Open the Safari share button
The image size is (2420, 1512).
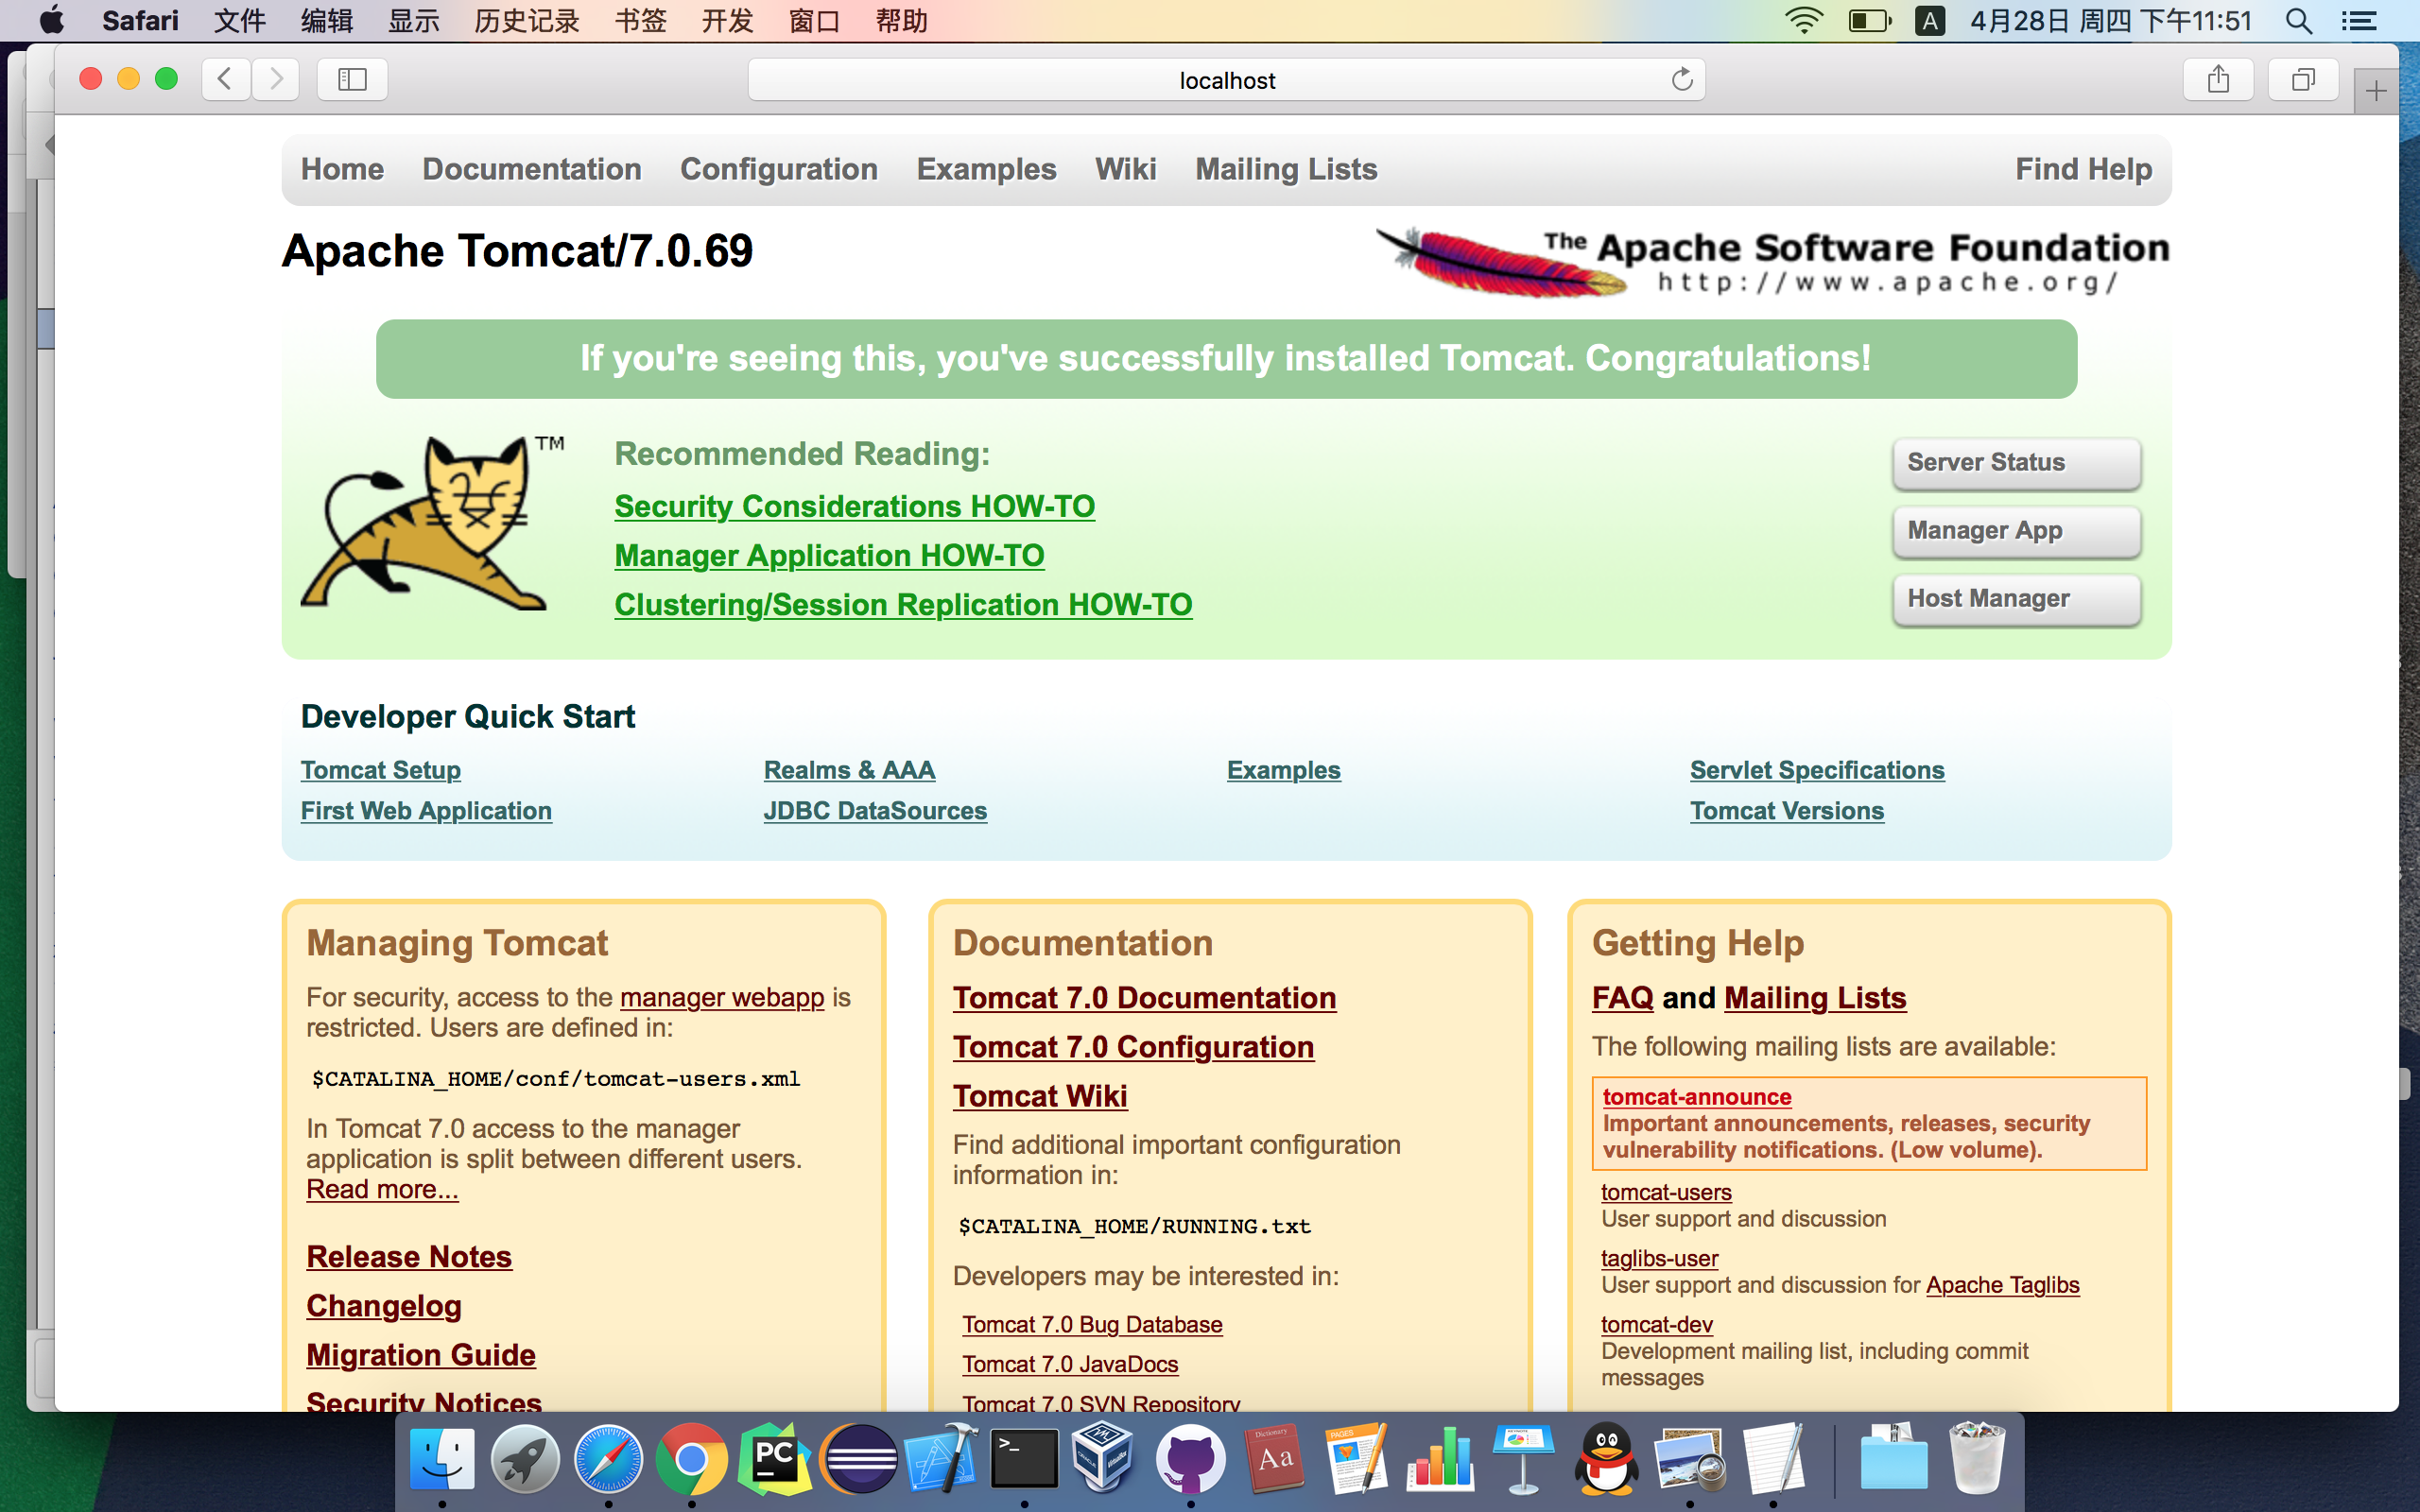point(2218,79)
